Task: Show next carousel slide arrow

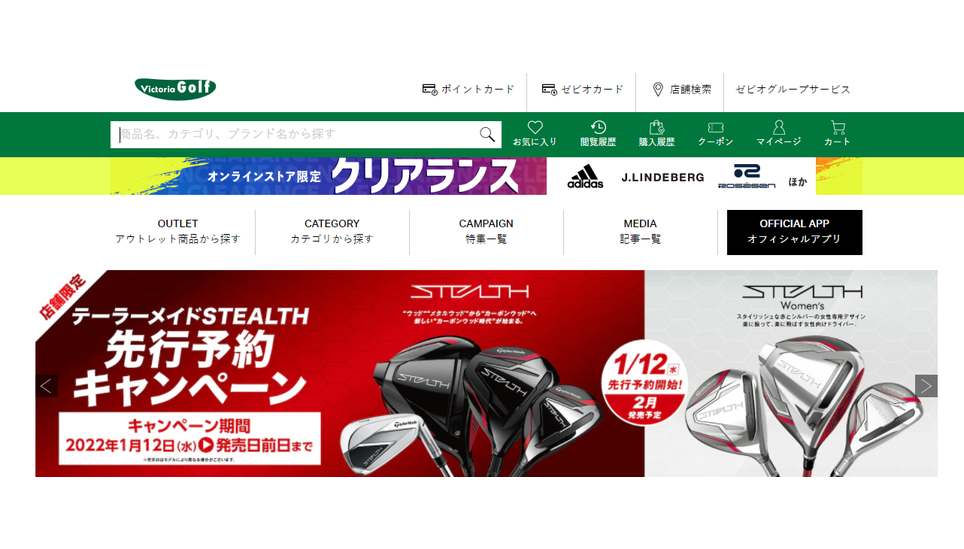Action: [x=926, y=386]
